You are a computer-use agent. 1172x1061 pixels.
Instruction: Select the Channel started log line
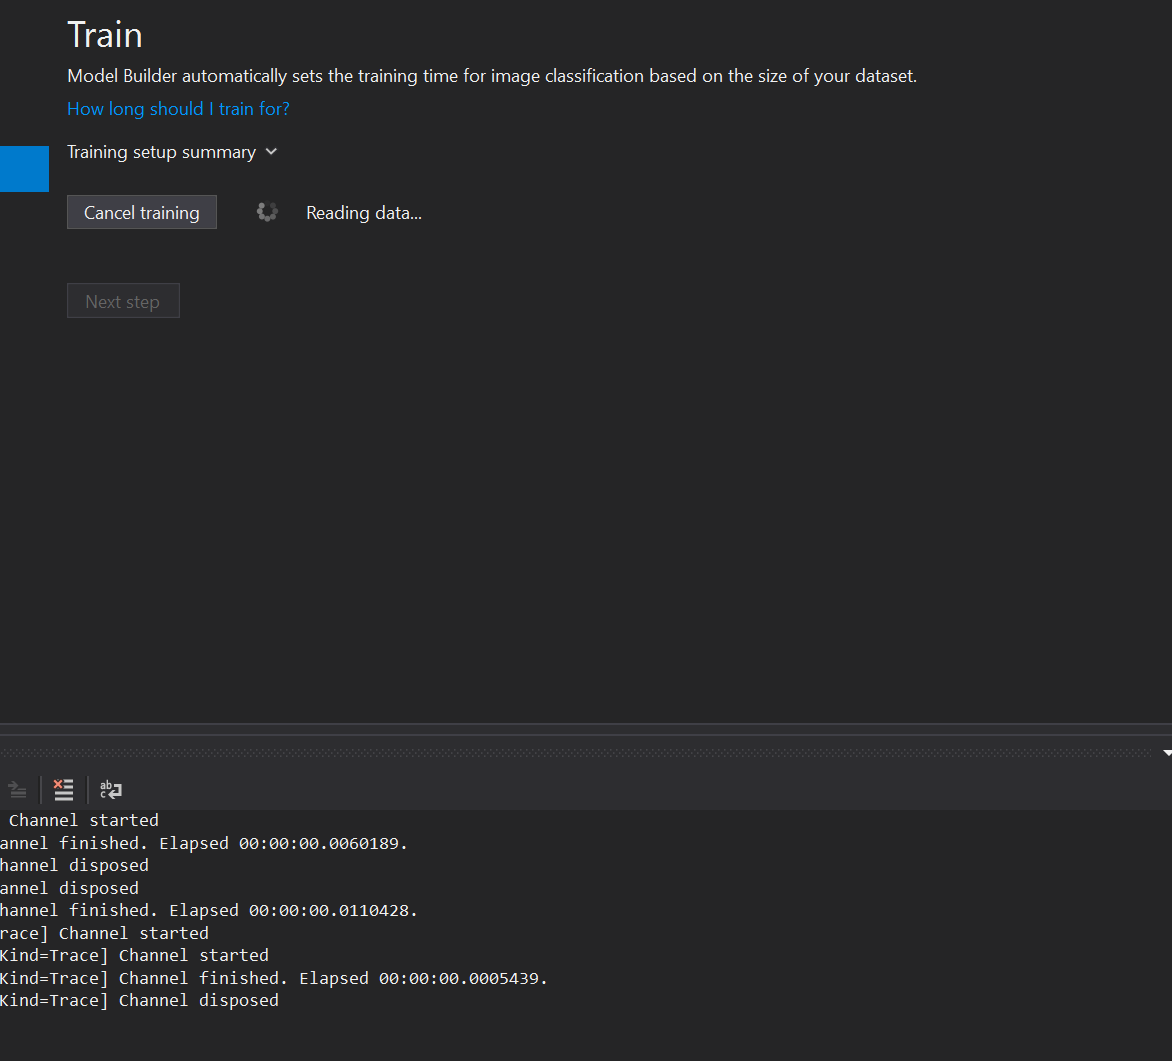[82, 819]
